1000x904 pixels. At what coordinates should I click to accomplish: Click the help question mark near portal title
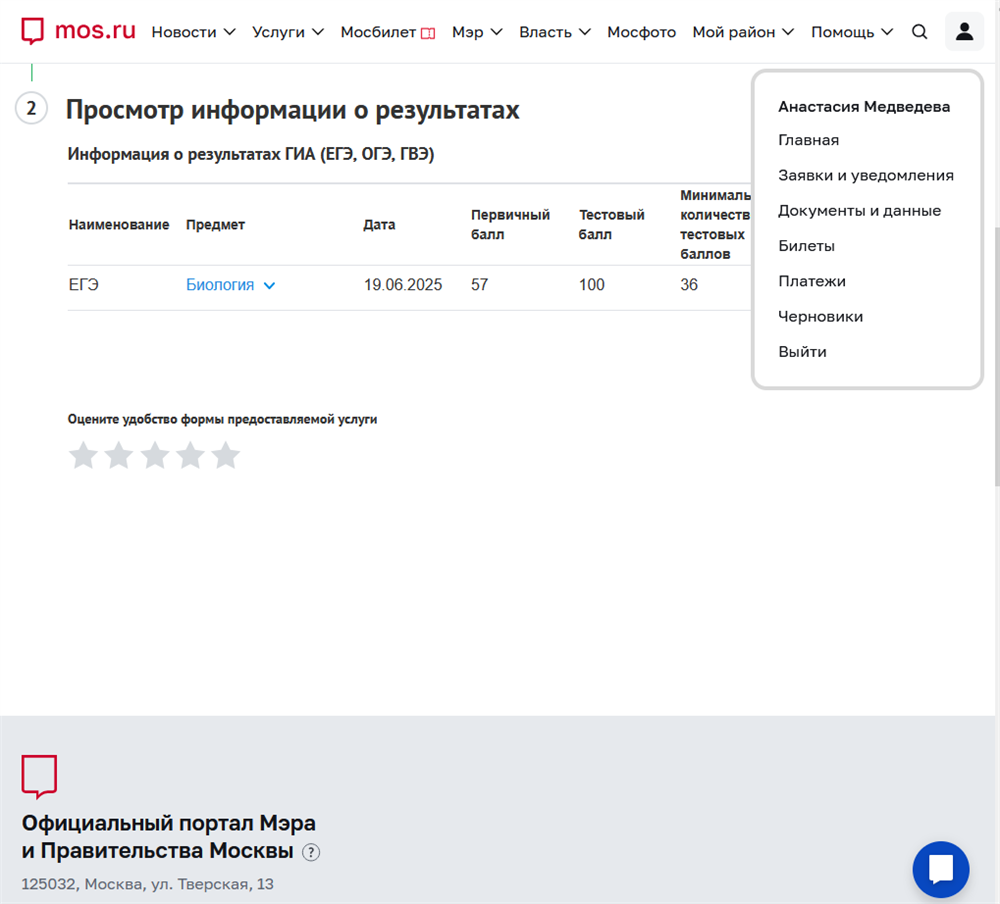[311, 852]
